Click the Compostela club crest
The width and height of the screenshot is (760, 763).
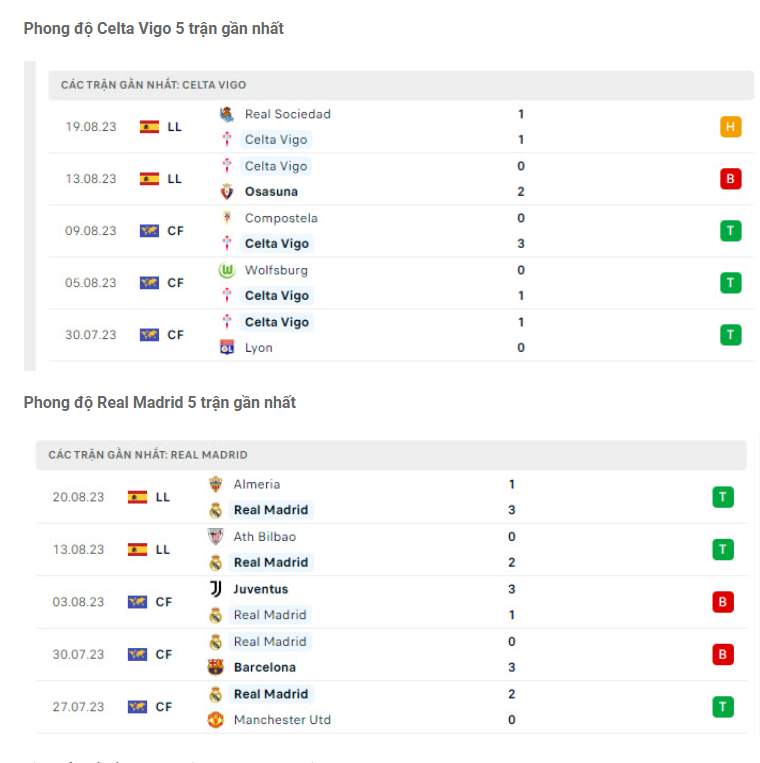(227, 218)
